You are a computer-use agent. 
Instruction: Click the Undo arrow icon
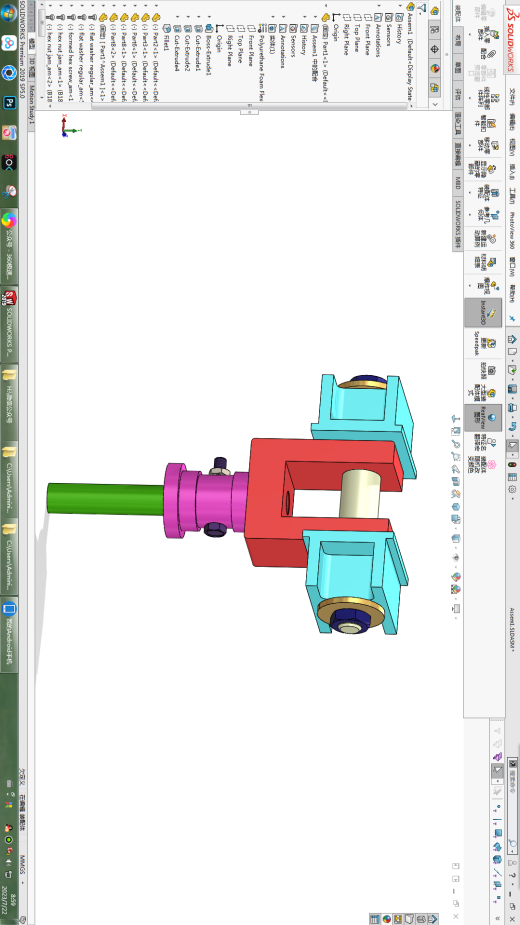[x=512, y=426]
